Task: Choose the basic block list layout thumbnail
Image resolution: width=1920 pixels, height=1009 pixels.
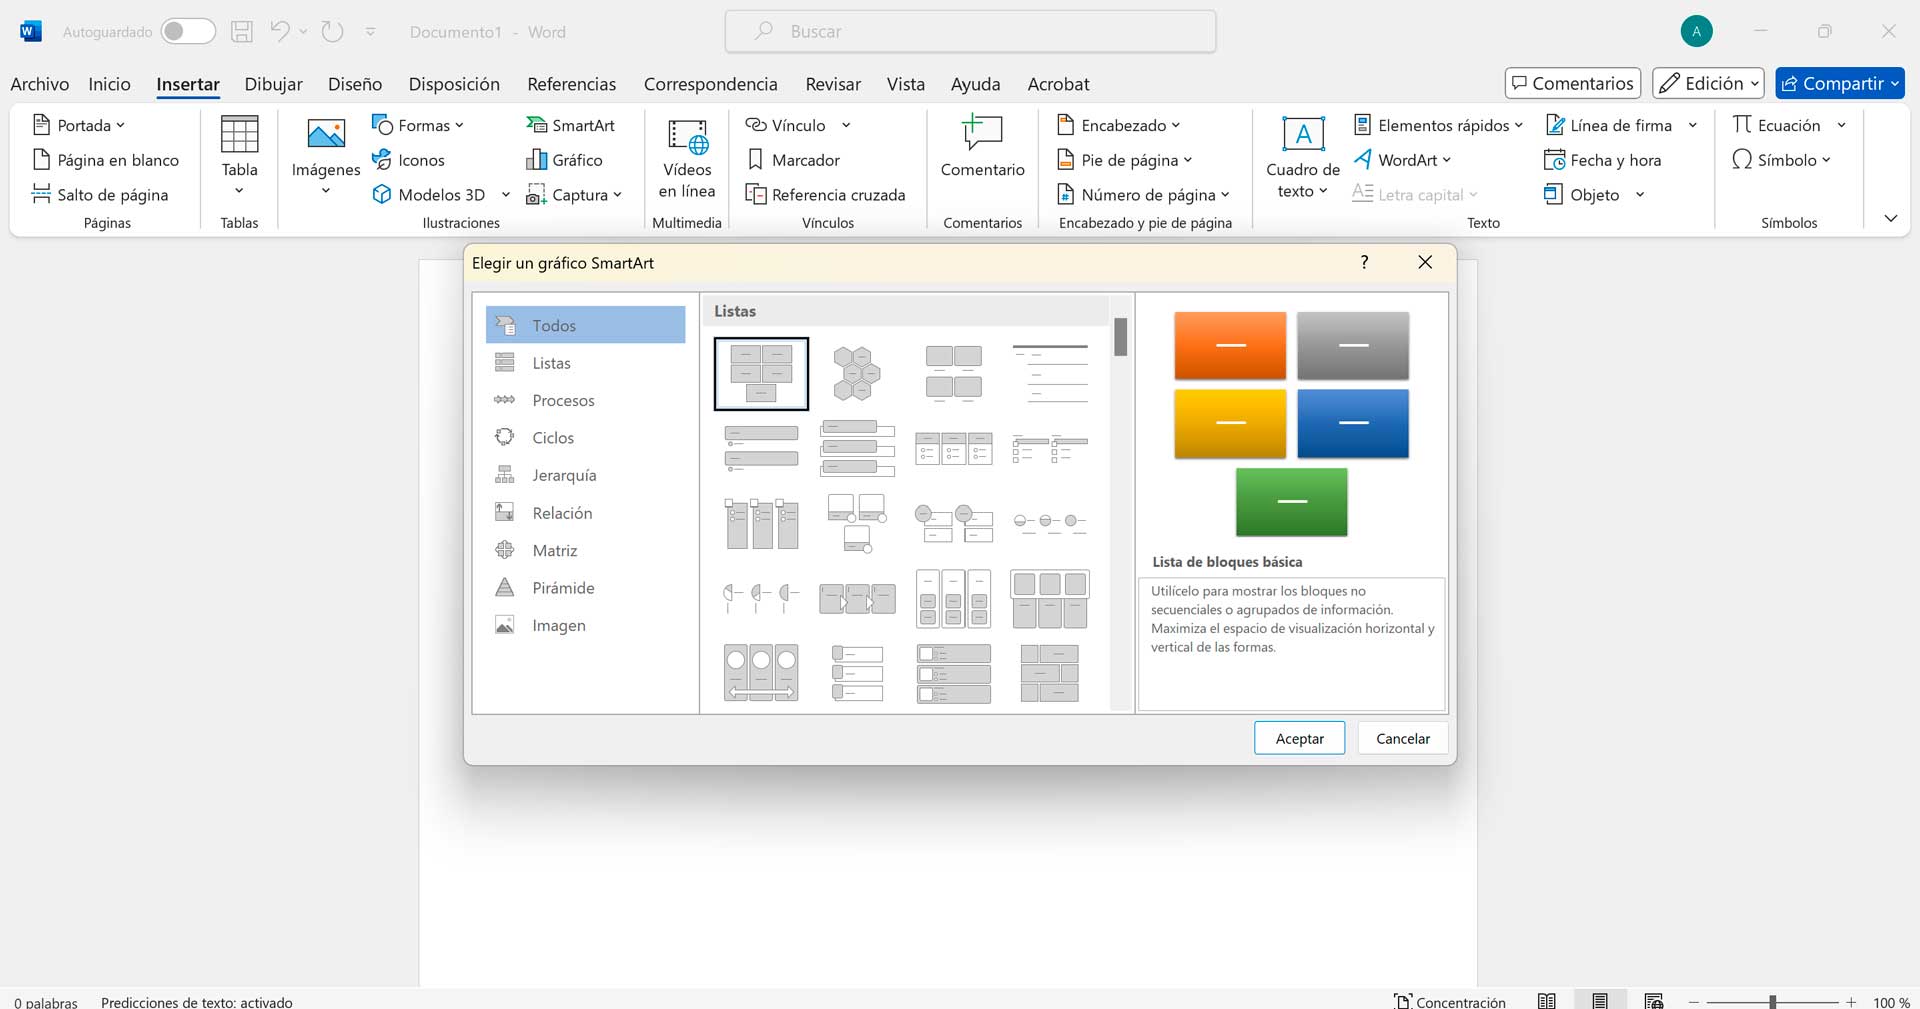Action: coord(761,374)
